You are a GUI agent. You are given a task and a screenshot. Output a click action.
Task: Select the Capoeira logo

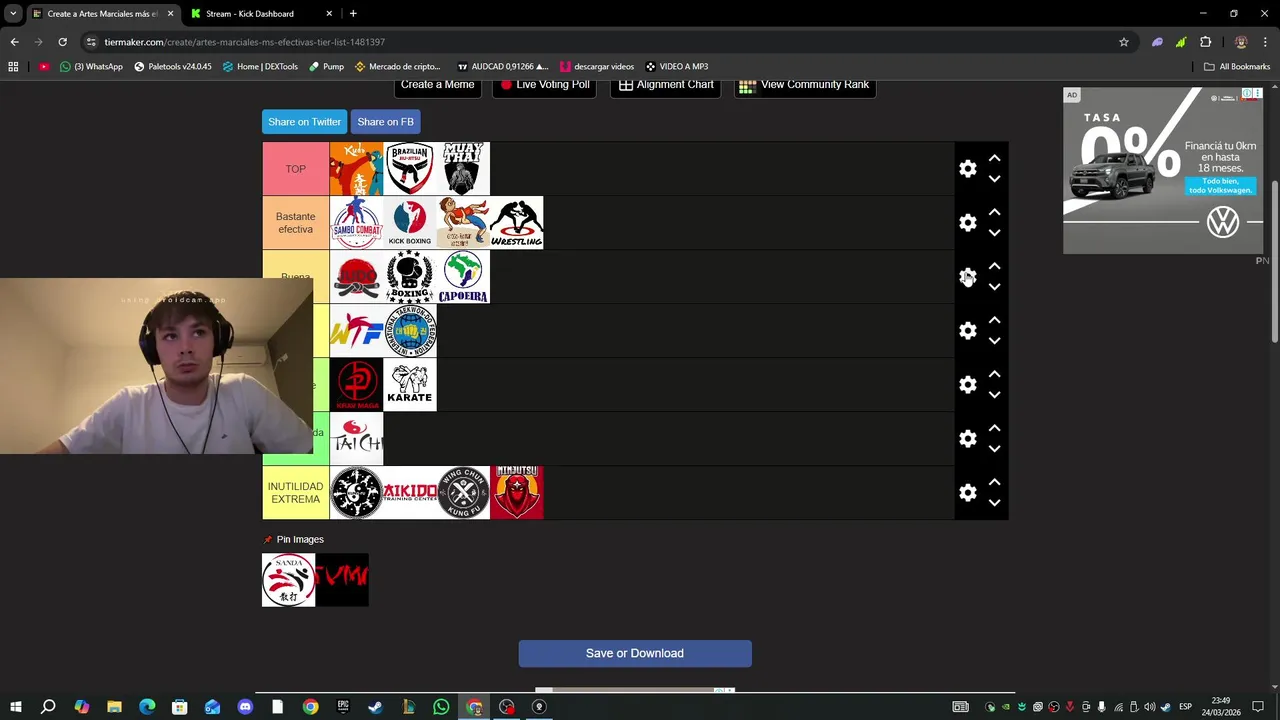pos(463,277)
